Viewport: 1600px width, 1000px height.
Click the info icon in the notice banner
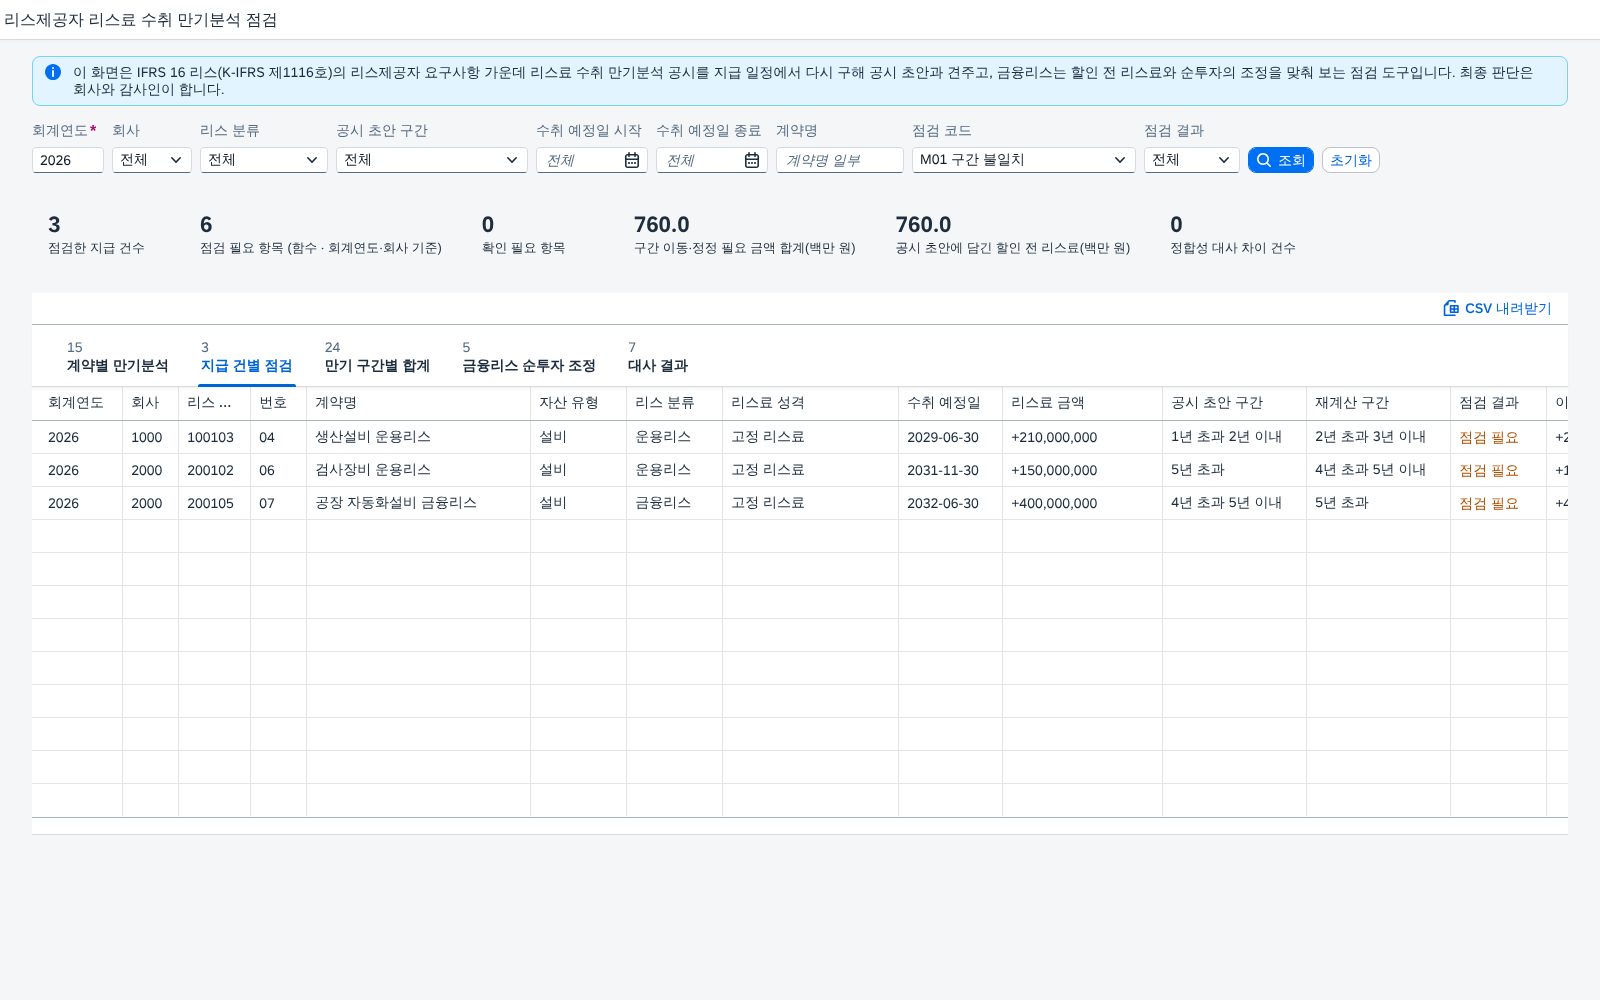(x=53, y=72)
